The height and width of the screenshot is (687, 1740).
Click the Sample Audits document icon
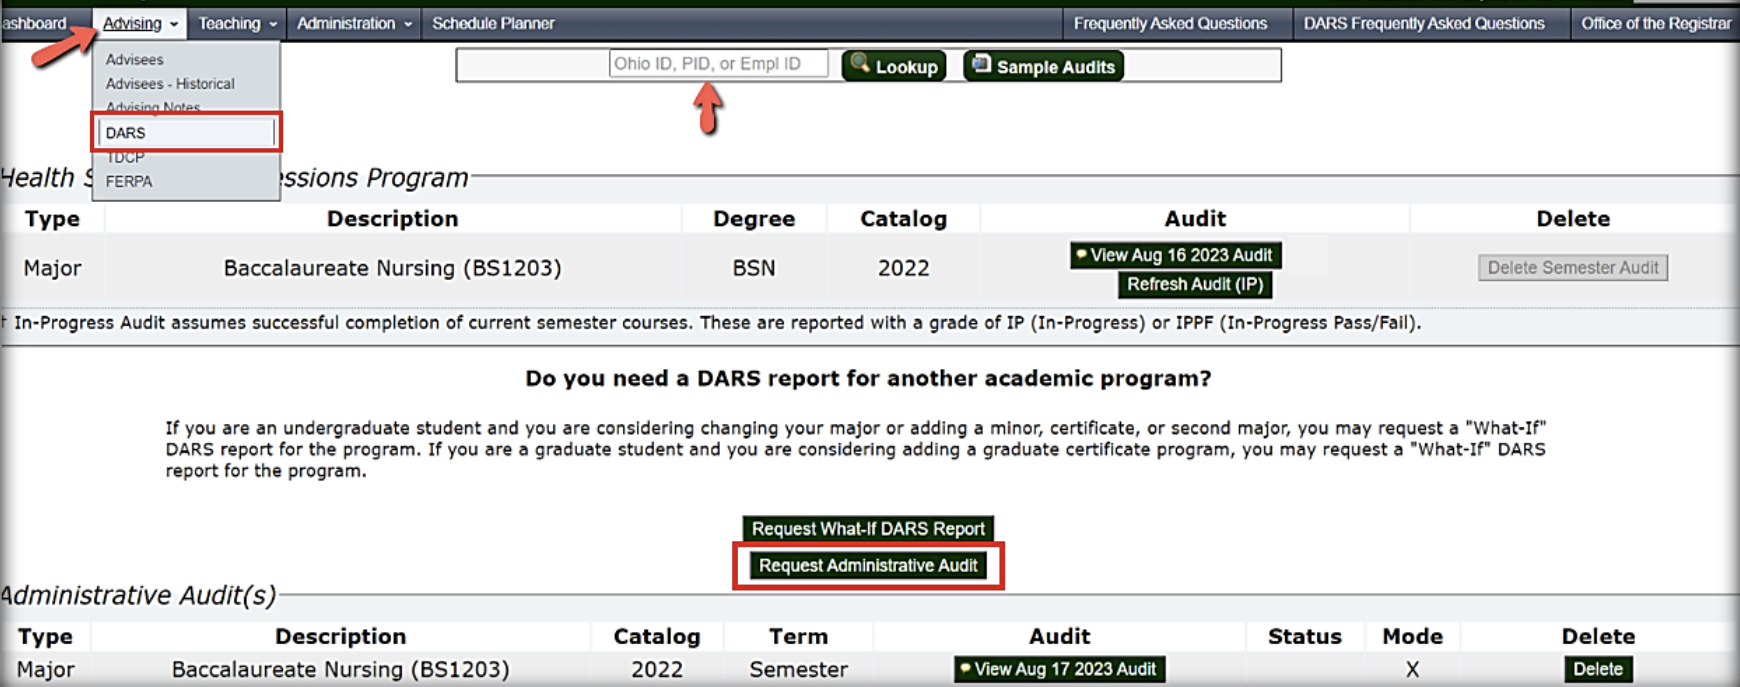point(981,65)
